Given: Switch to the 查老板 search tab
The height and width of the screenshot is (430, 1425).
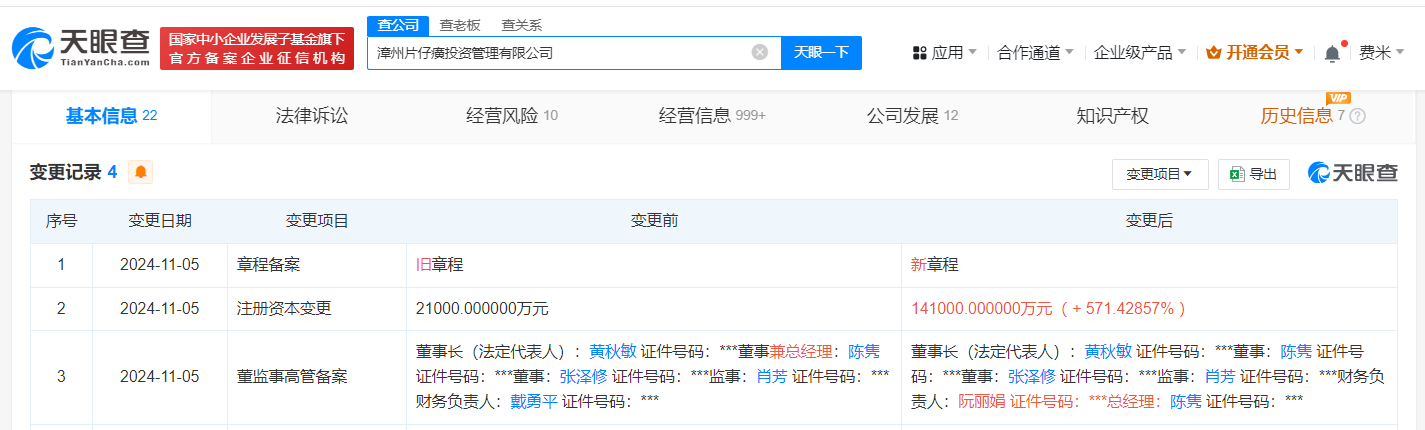Looking at the screenshot, I should pyautogui.click(x=460, y=25).
